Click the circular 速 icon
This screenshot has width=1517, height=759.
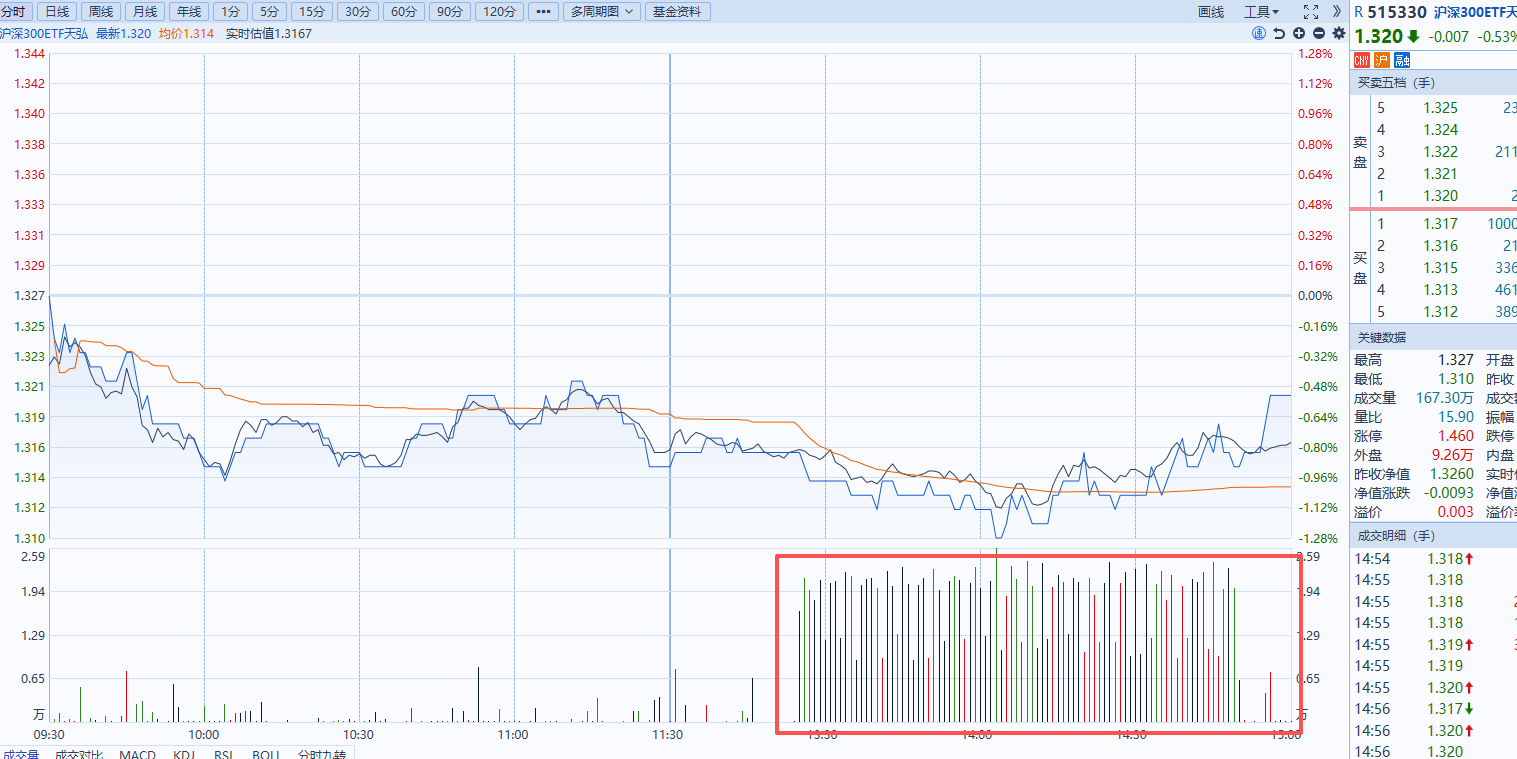(1259, 33)
